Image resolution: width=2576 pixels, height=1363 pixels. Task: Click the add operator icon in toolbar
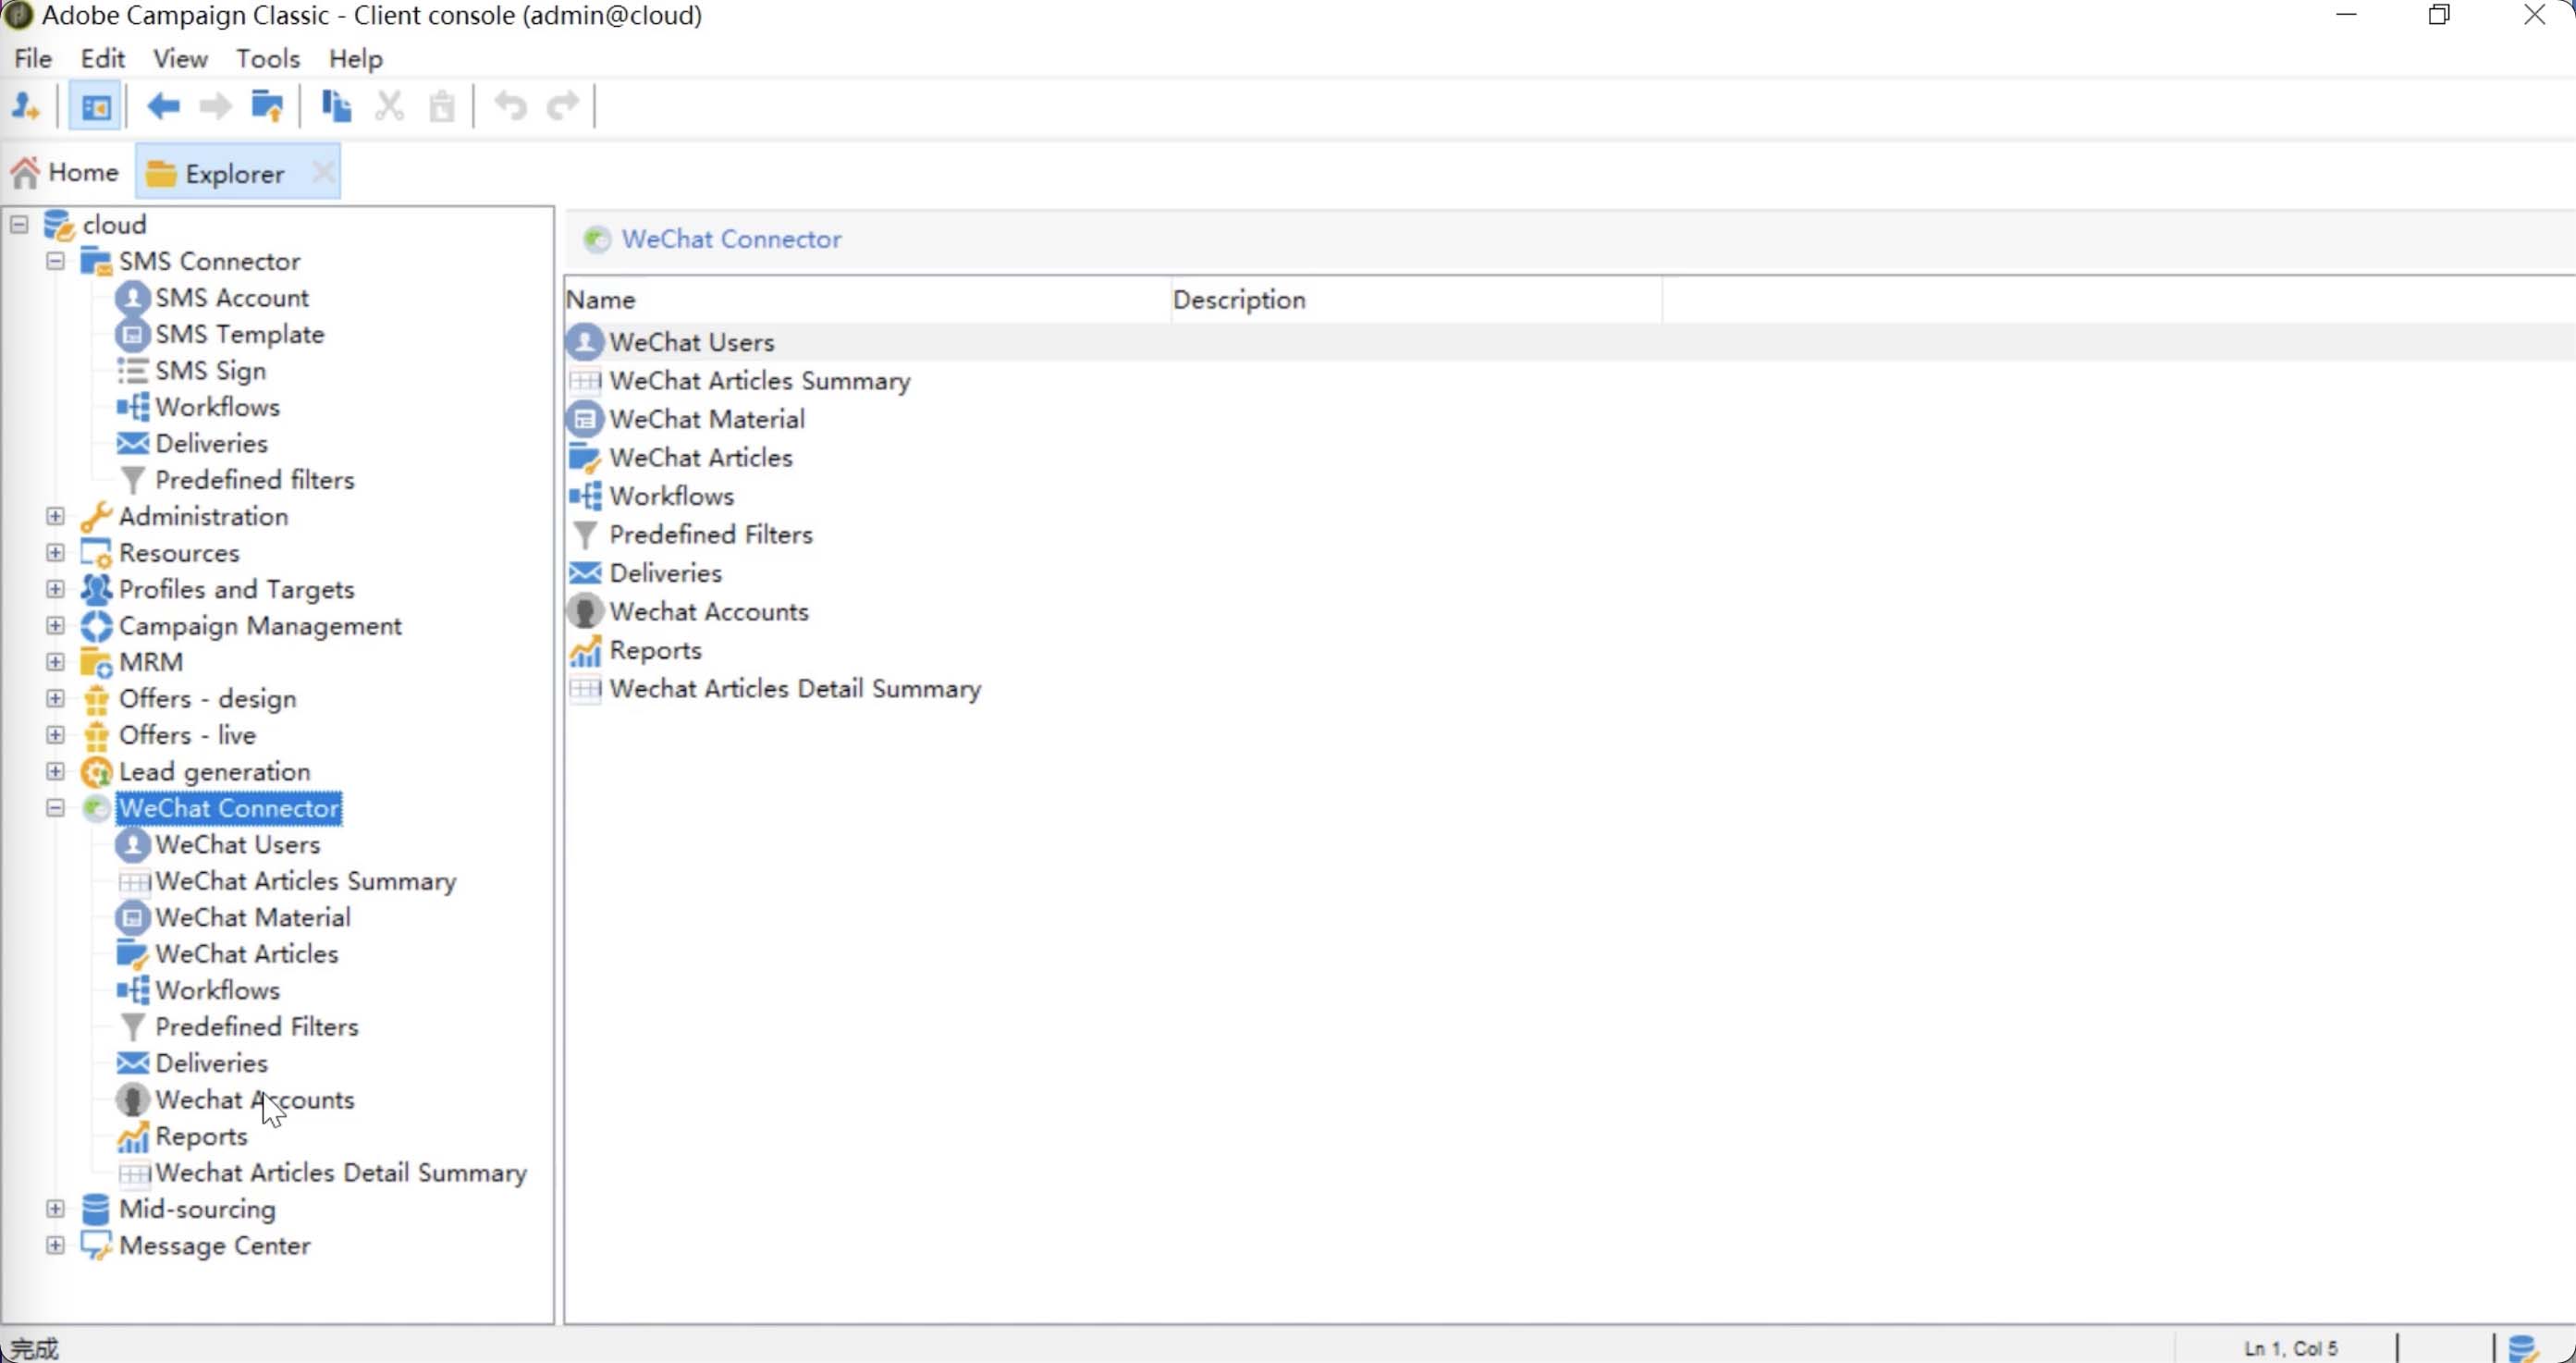(x=25, y=106)
